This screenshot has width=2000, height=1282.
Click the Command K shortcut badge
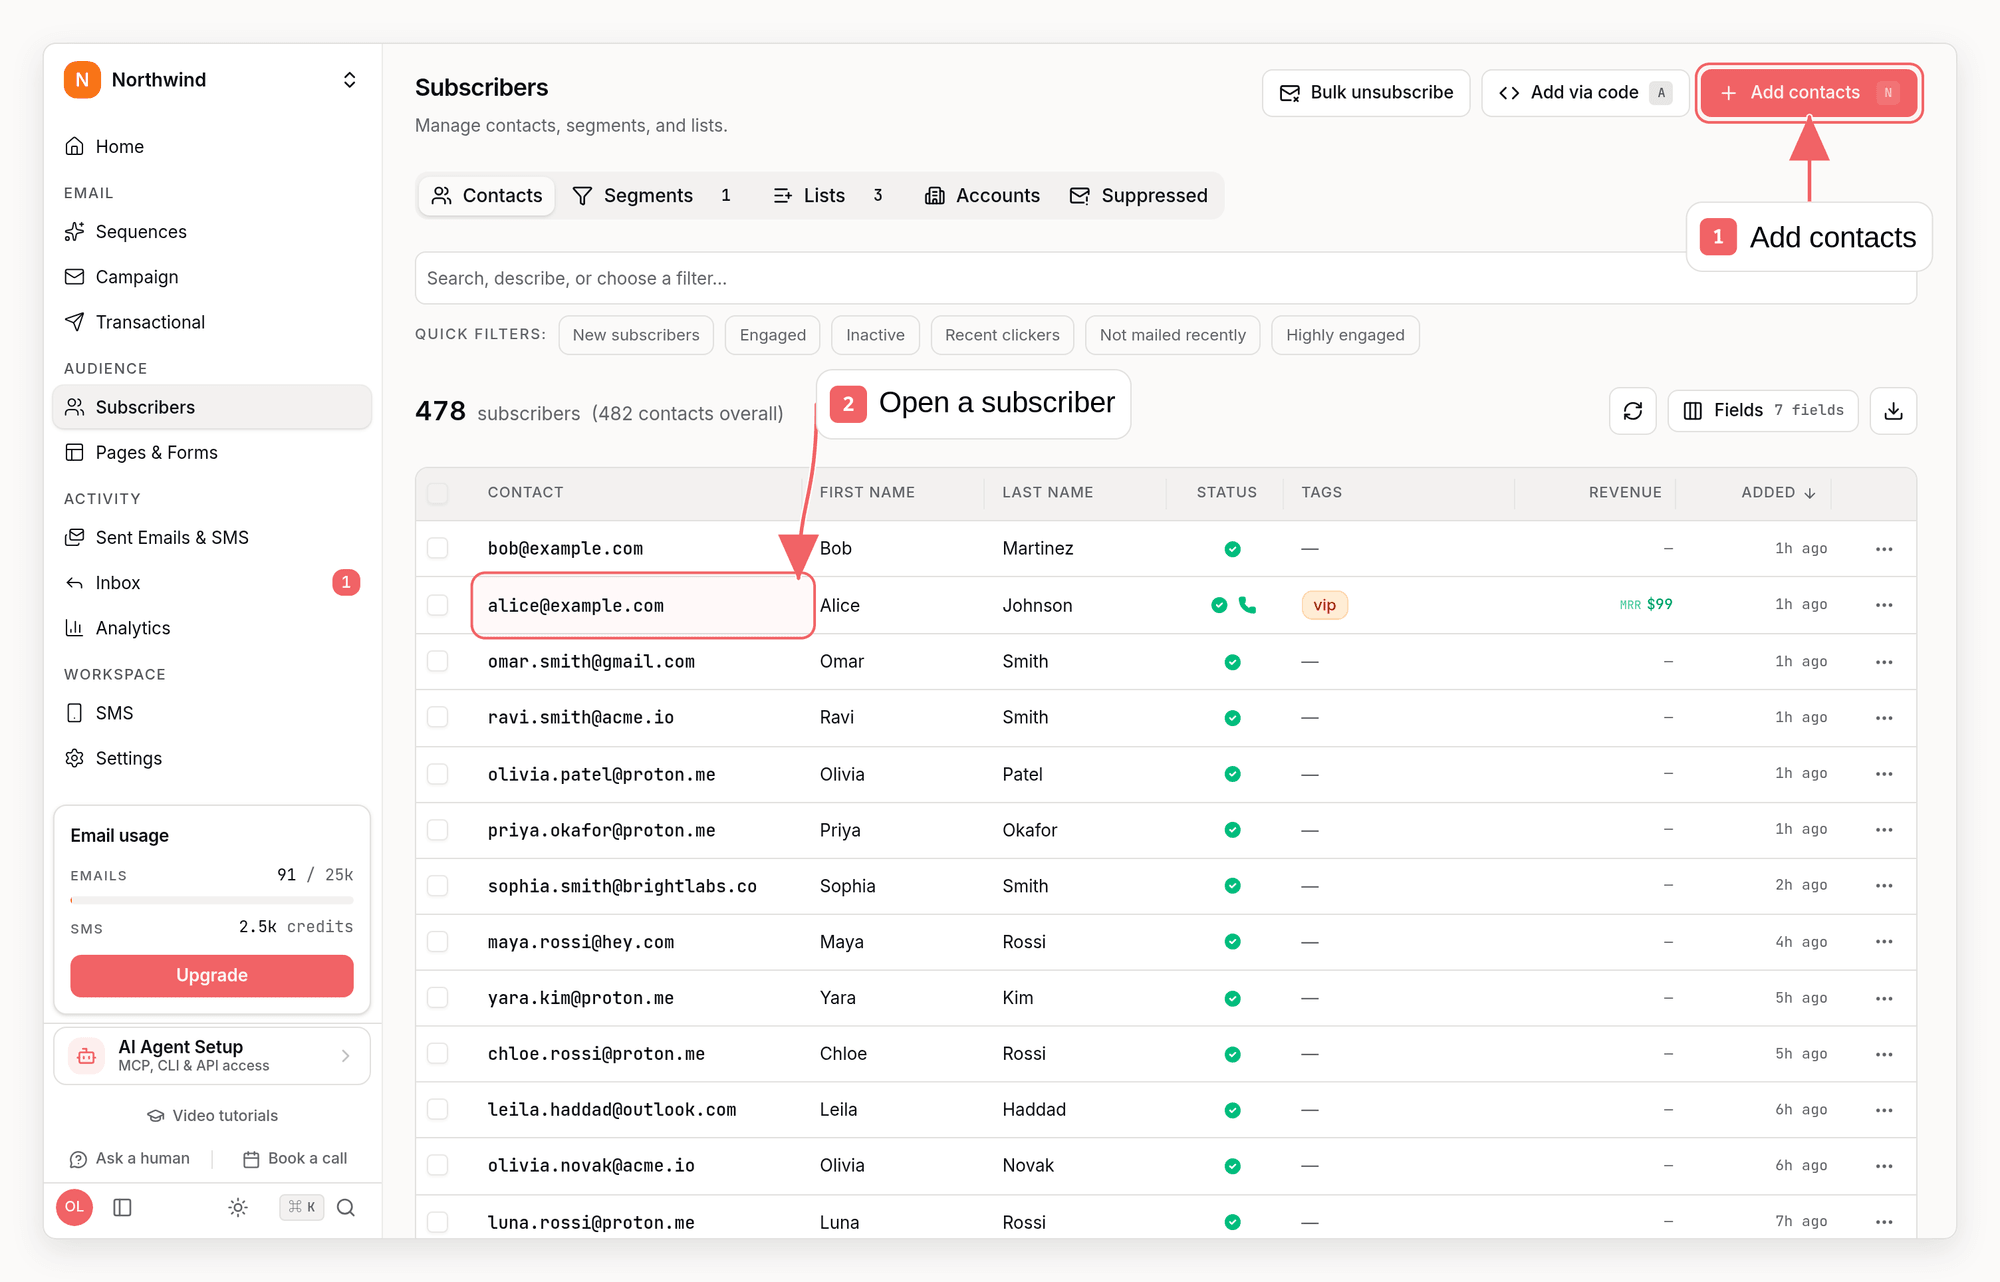pos(302,1207)
